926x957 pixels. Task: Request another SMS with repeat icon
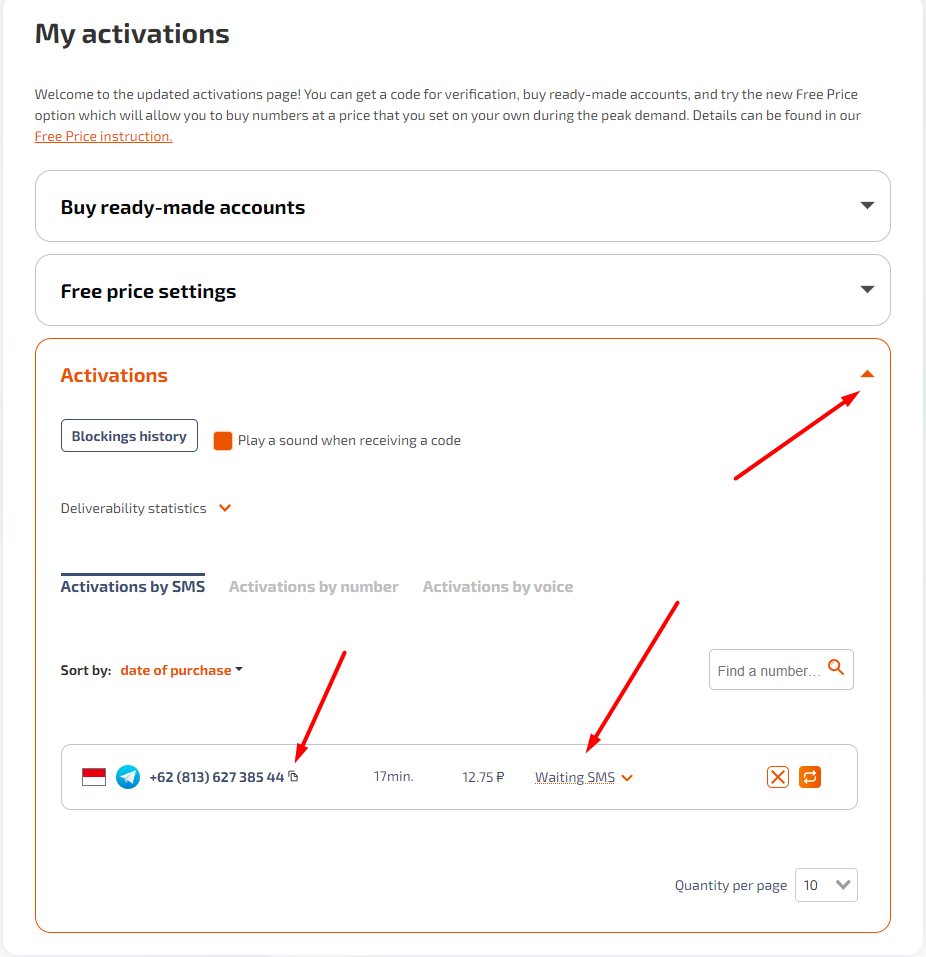[810, 777]
